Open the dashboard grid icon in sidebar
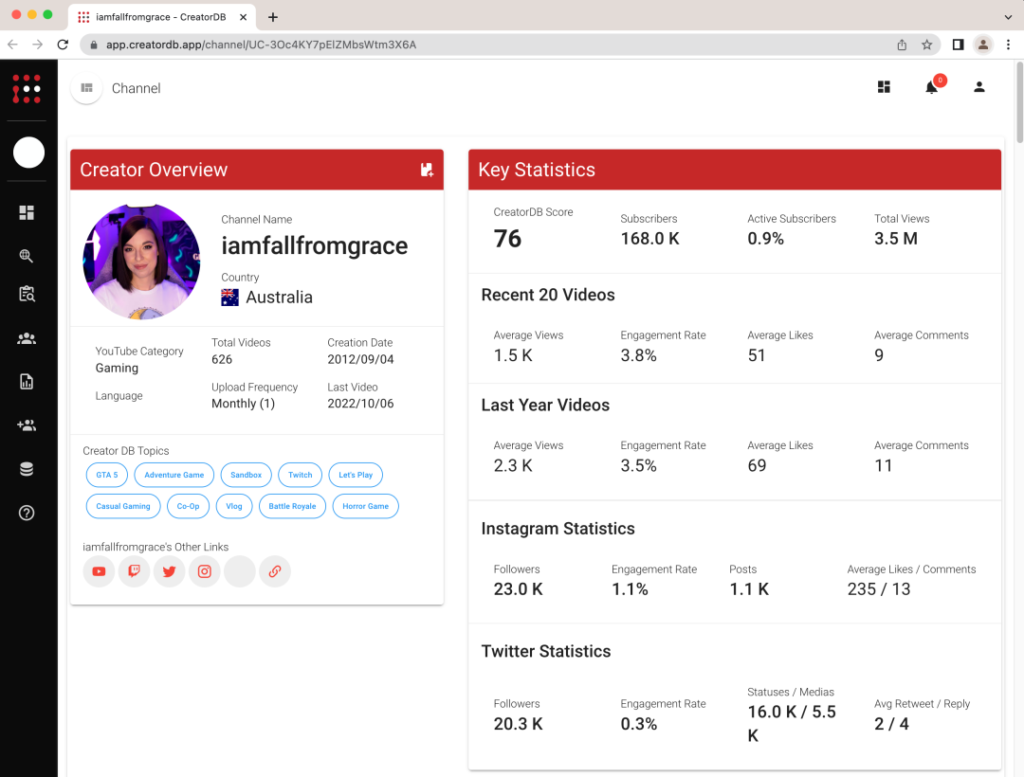Screen dimensions: 1024x777 point(27,212)
